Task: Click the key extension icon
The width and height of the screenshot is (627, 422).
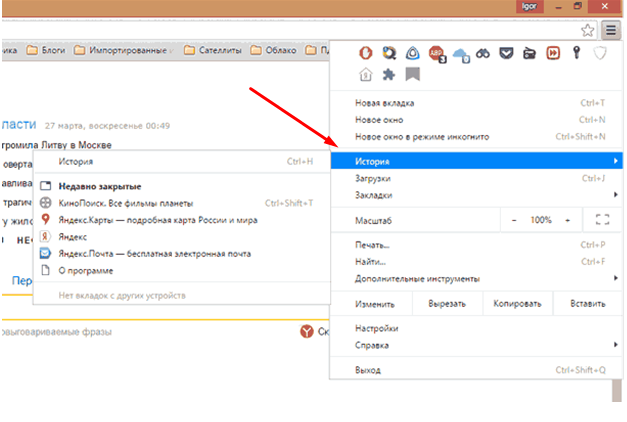Action: [x=577, y=54]
